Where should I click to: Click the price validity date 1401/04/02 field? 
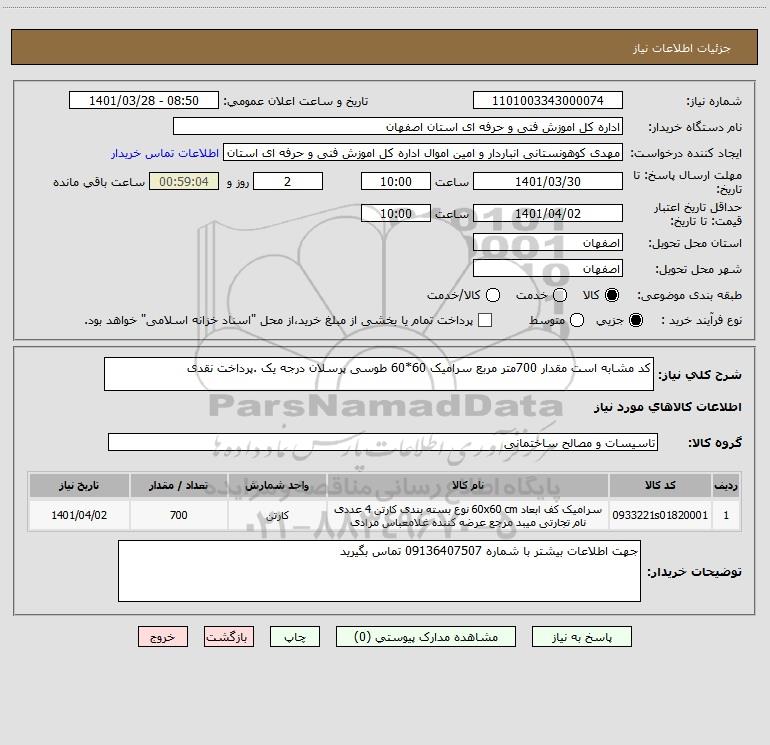548,213
